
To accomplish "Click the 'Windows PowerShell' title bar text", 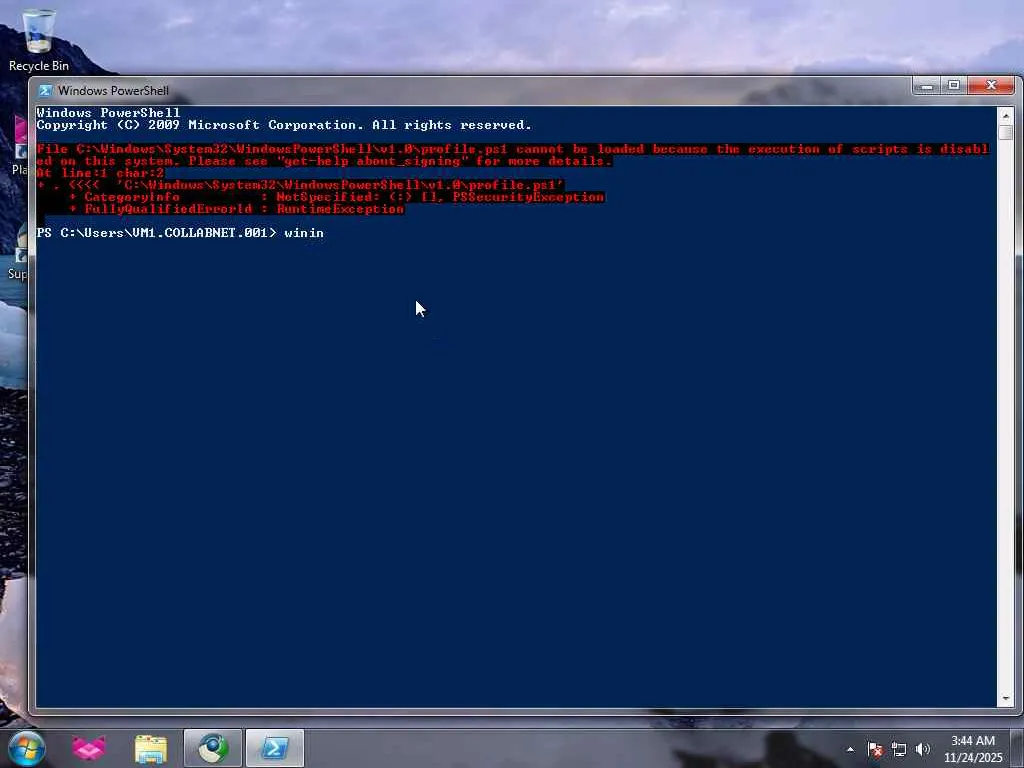I will pyautogui.click(x=113, y=91).
